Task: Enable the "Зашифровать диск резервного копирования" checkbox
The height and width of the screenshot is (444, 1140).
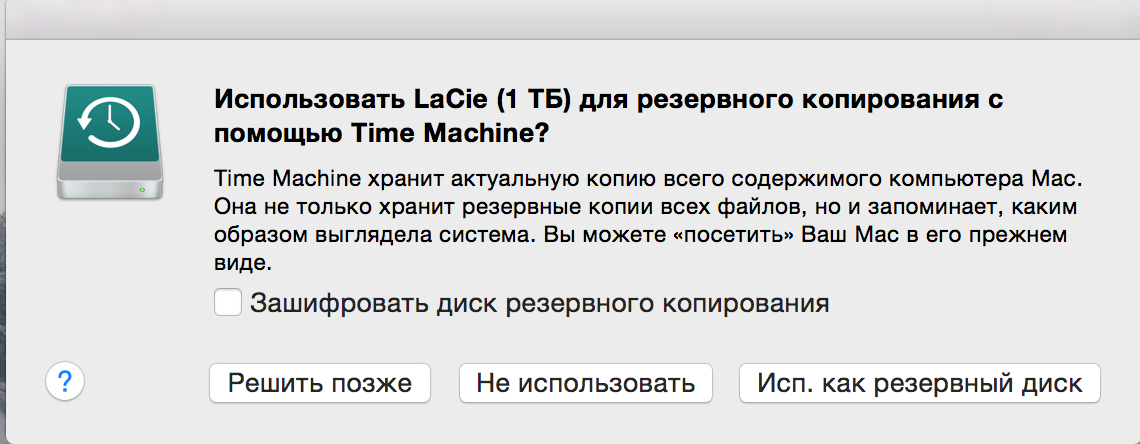Action: [x=228, y=302]
